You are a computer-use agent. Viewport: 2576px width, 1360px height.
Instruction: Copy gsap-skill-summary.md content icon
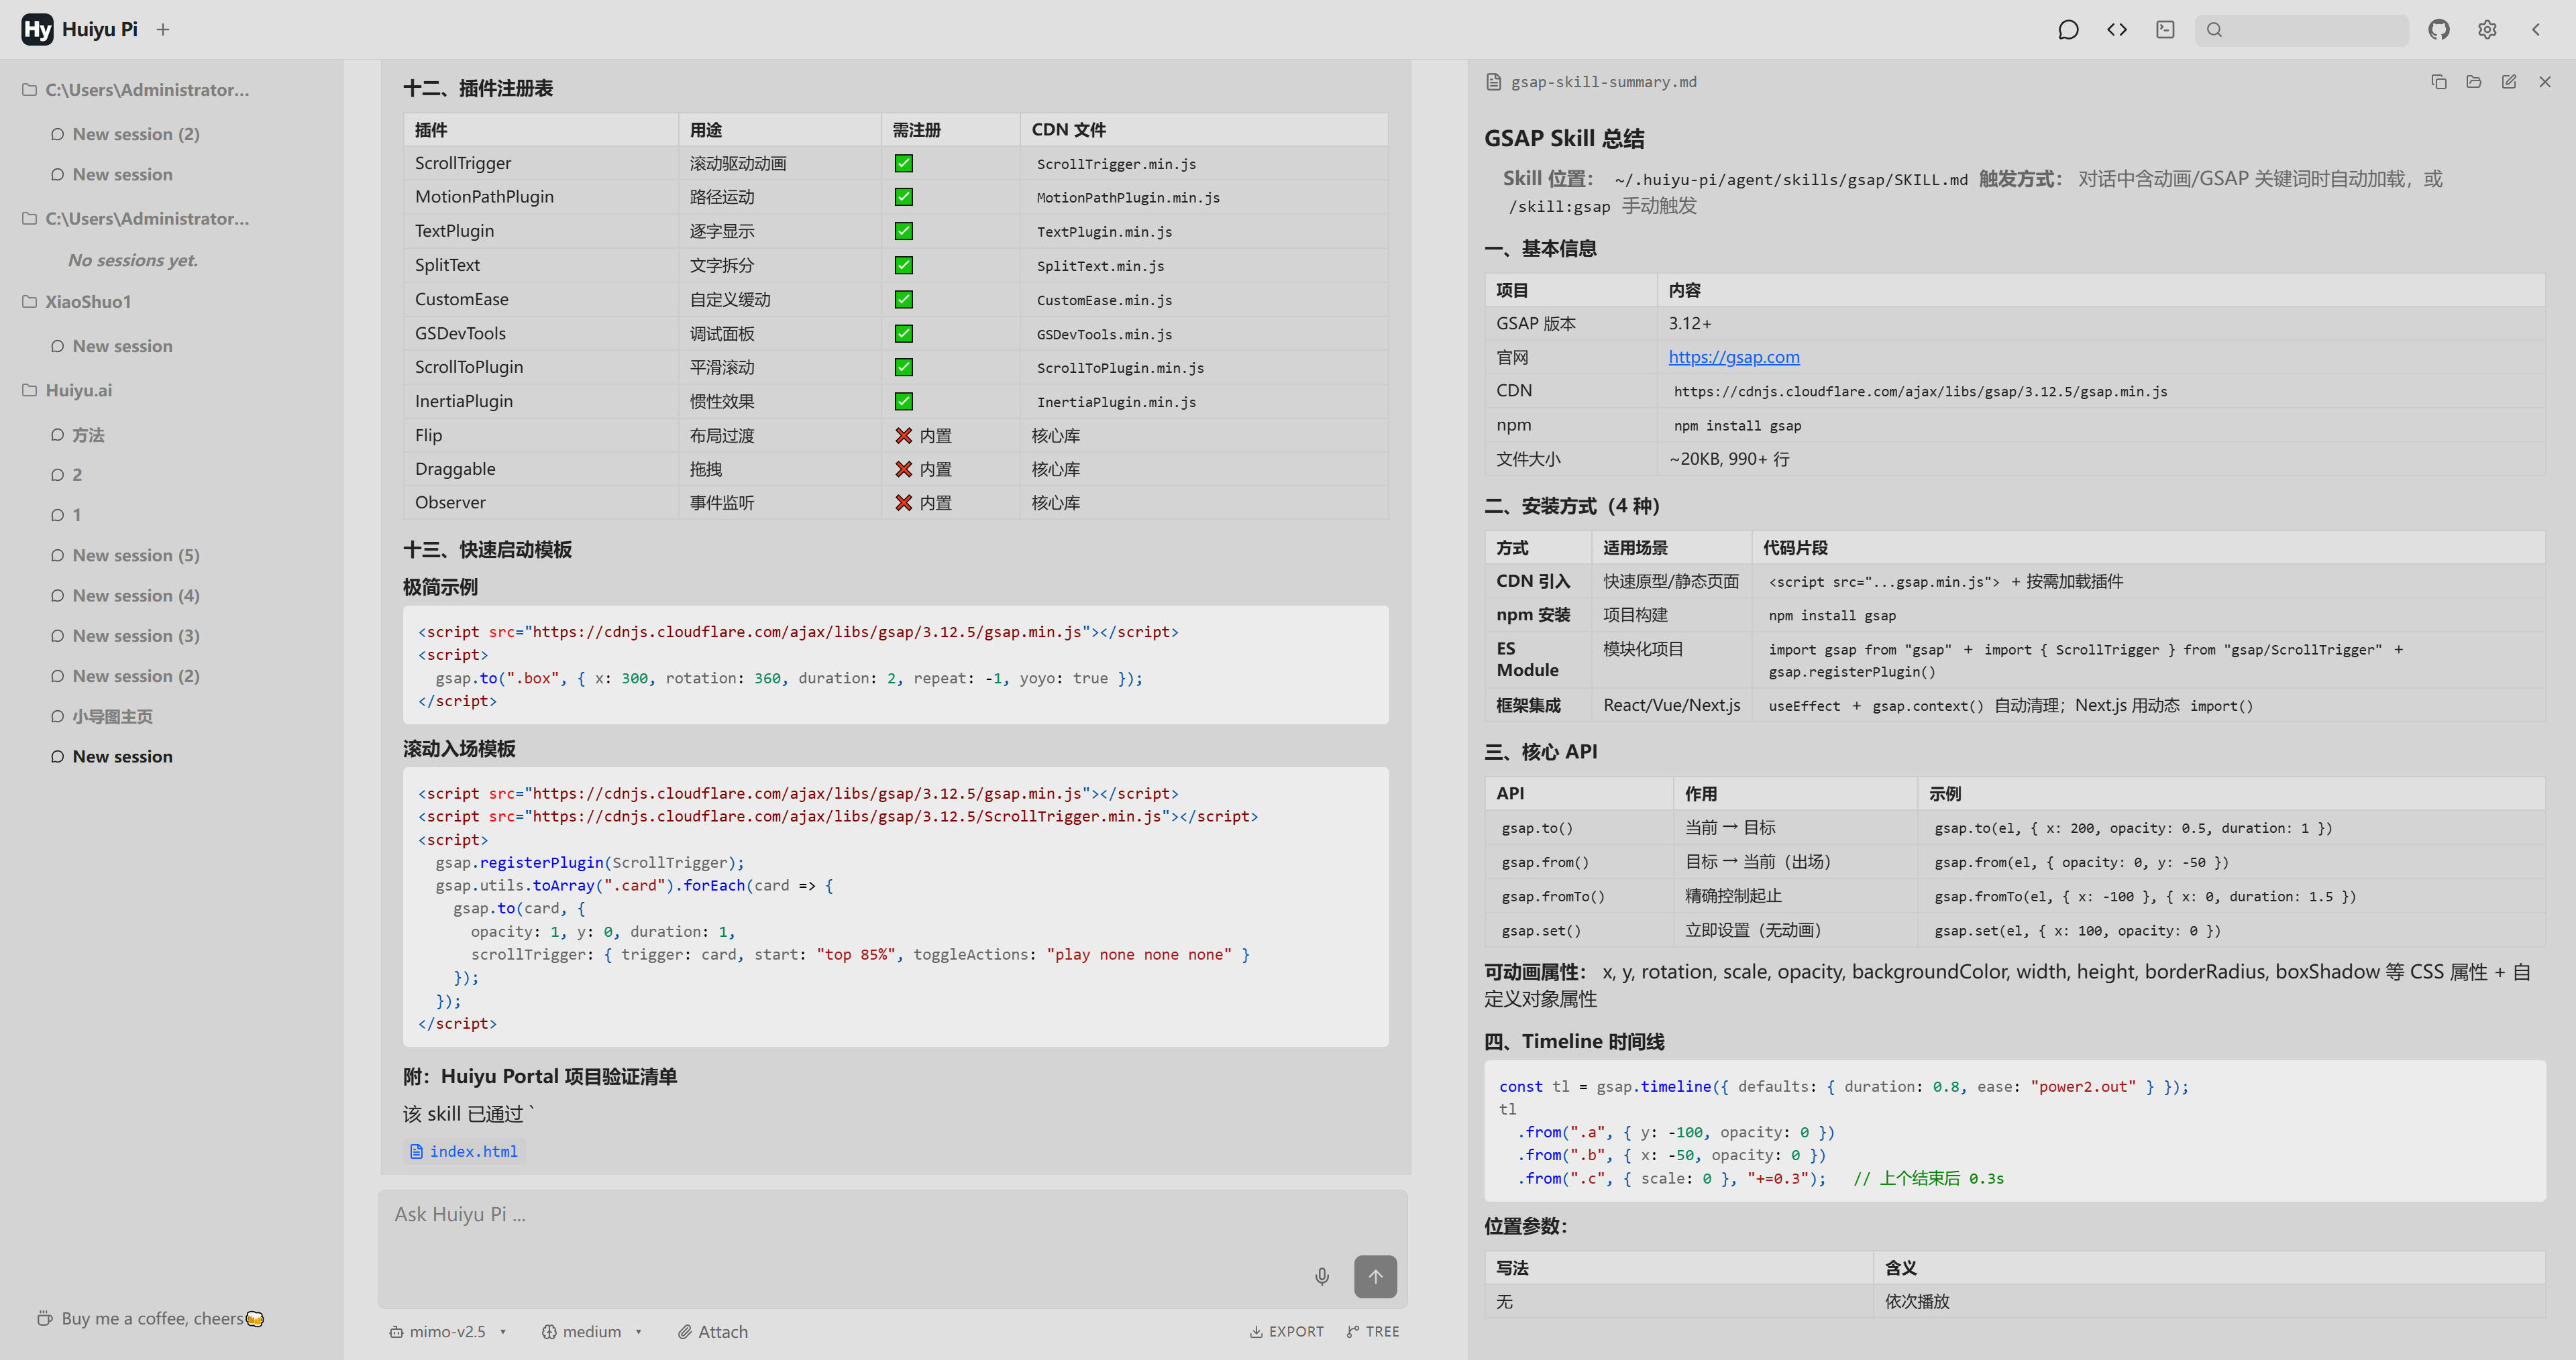pos(2439,82)
